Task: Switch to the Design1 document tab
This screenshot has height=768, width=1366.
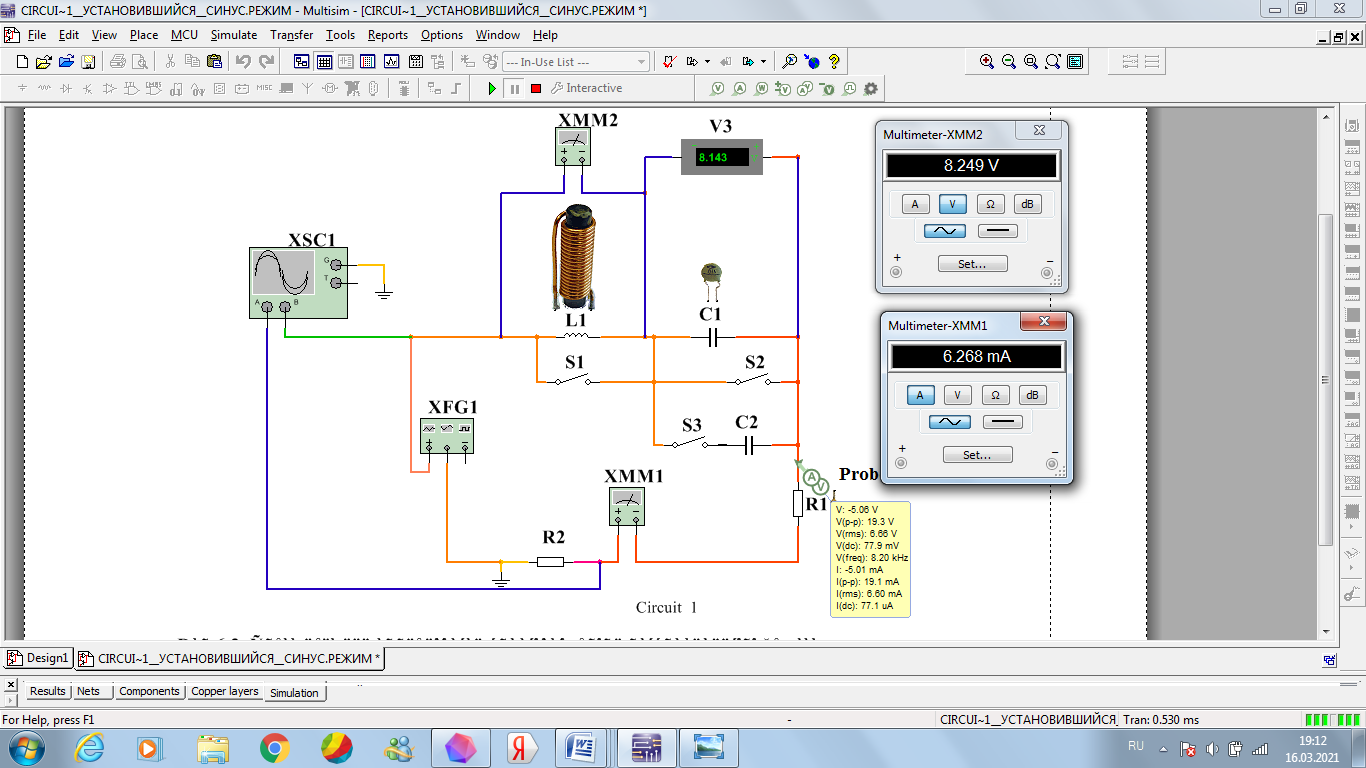Action: point(38,658)
